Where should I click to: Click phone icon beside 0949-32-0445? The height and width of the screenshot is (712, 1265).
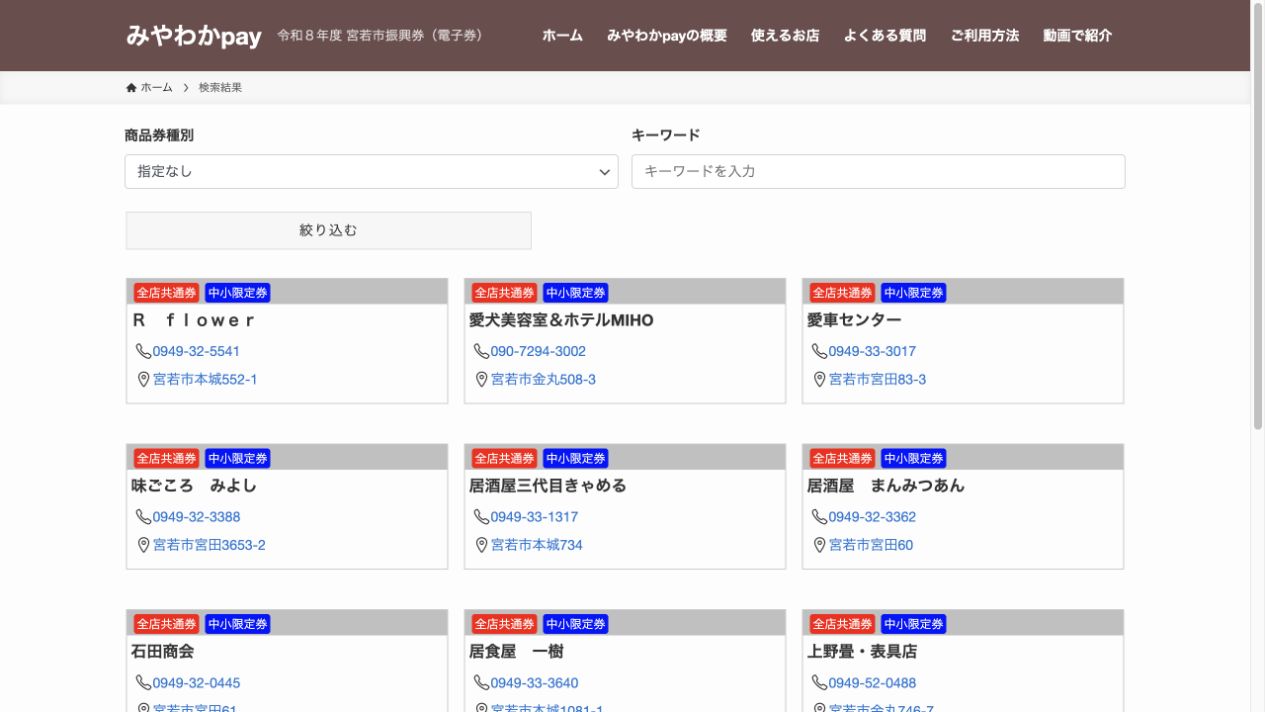(x=143, y=683)
